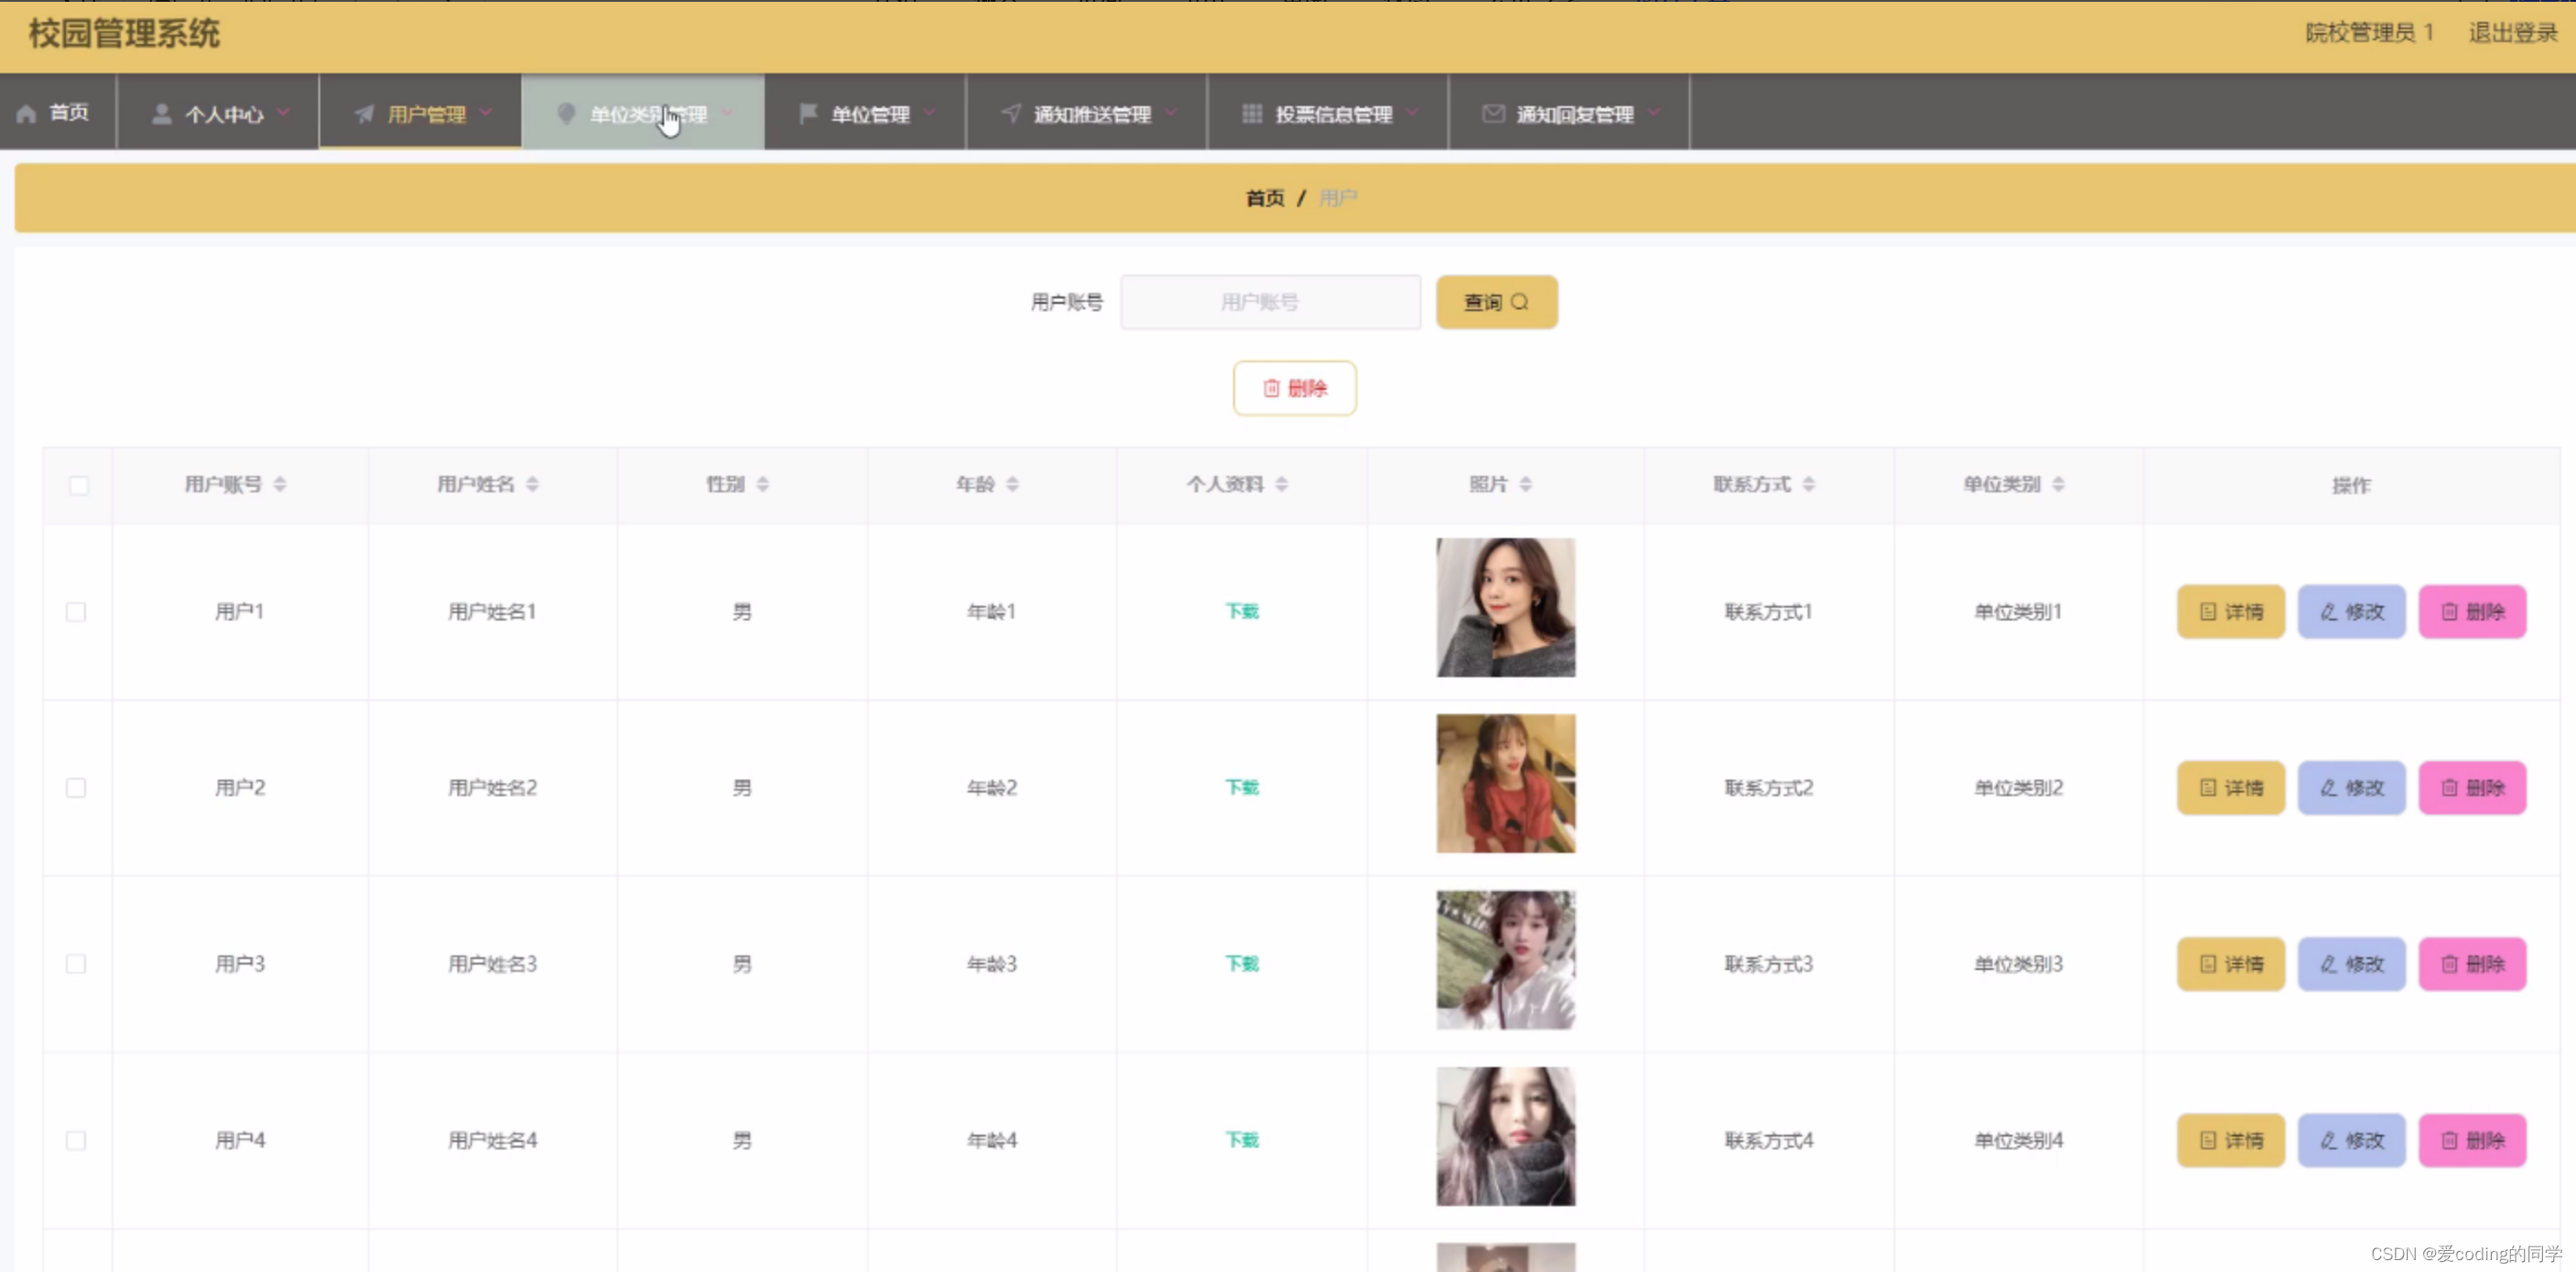2576x1272 pixels.
Task: Click the pink 删除 button for 用户2
Action: [2472, 788]
